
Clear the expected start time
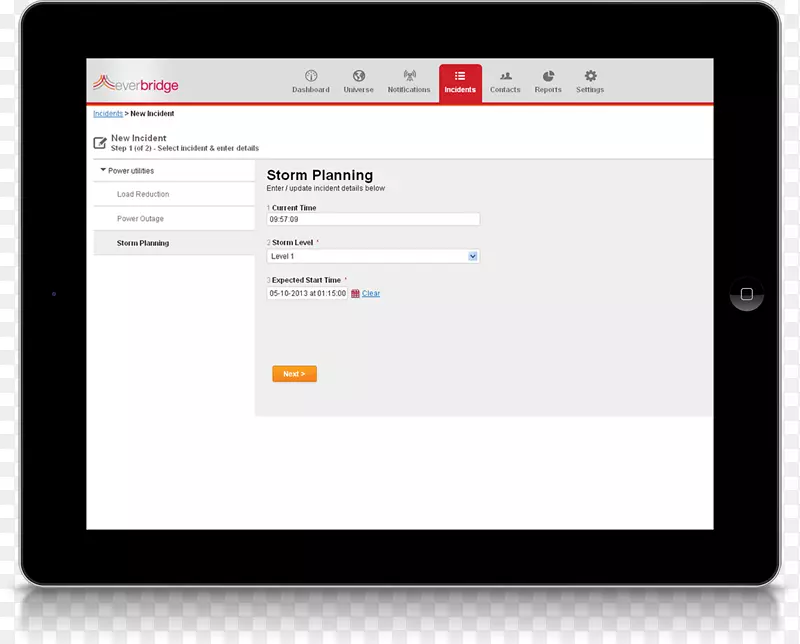click(x=371, y=293)
